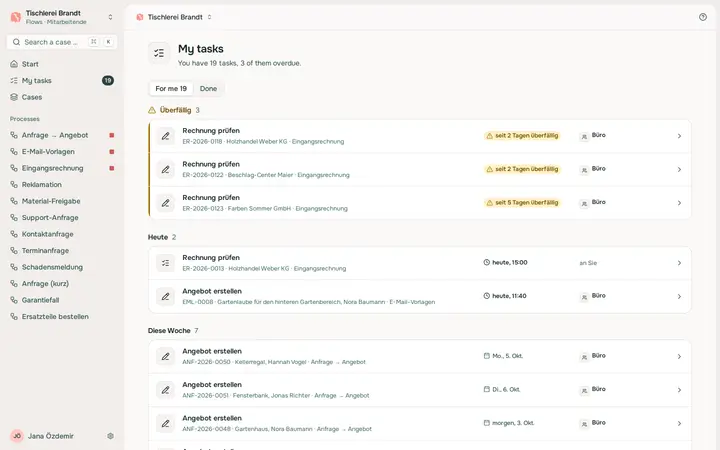The width and height of the screenshot is (720, 450).
Task: Click the red indicator next to Eingangsrechnung
Action: pos(112,168)
